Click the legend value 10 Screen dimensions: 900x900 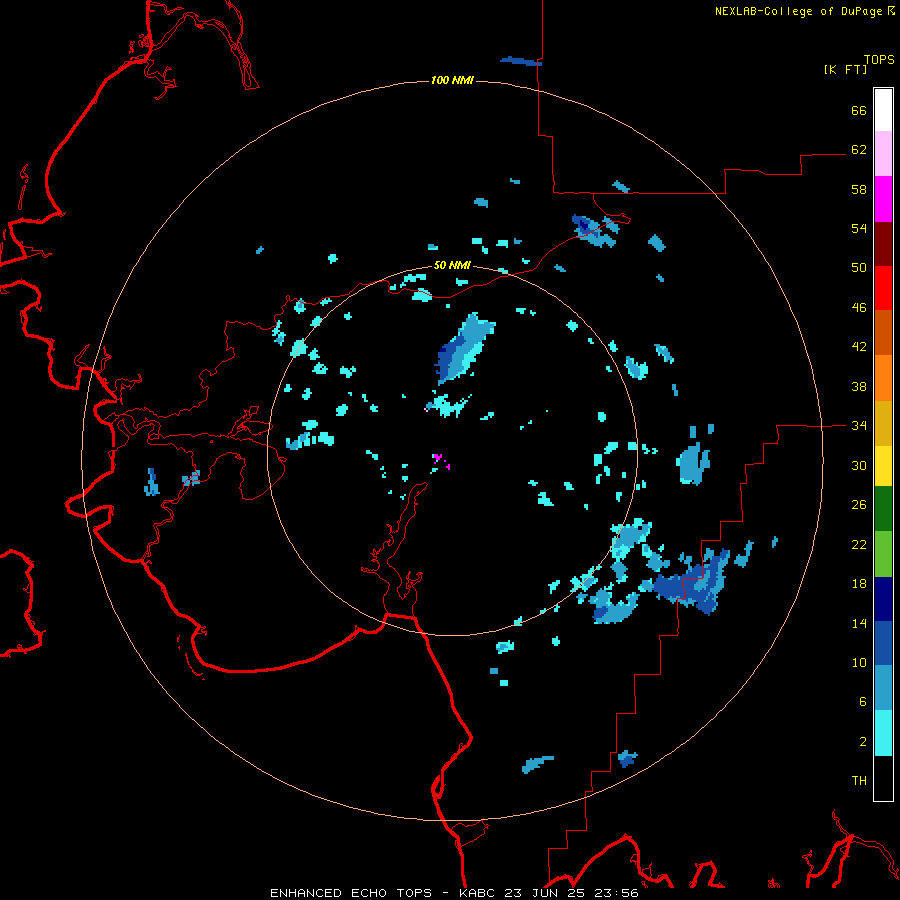859,663
